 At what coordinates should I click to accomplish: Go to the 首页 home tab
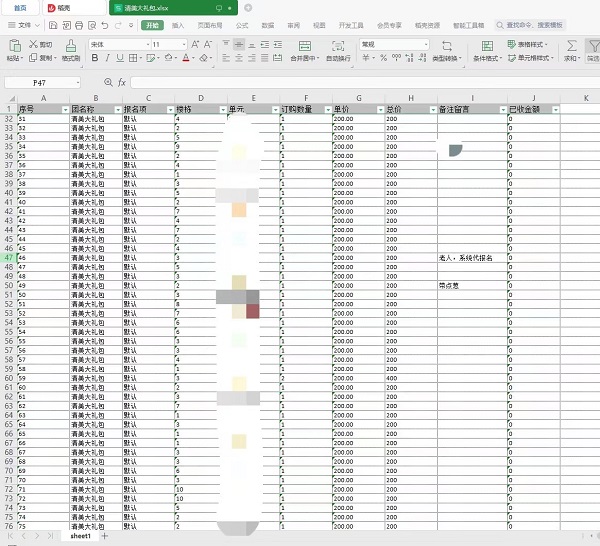point(20,8)
